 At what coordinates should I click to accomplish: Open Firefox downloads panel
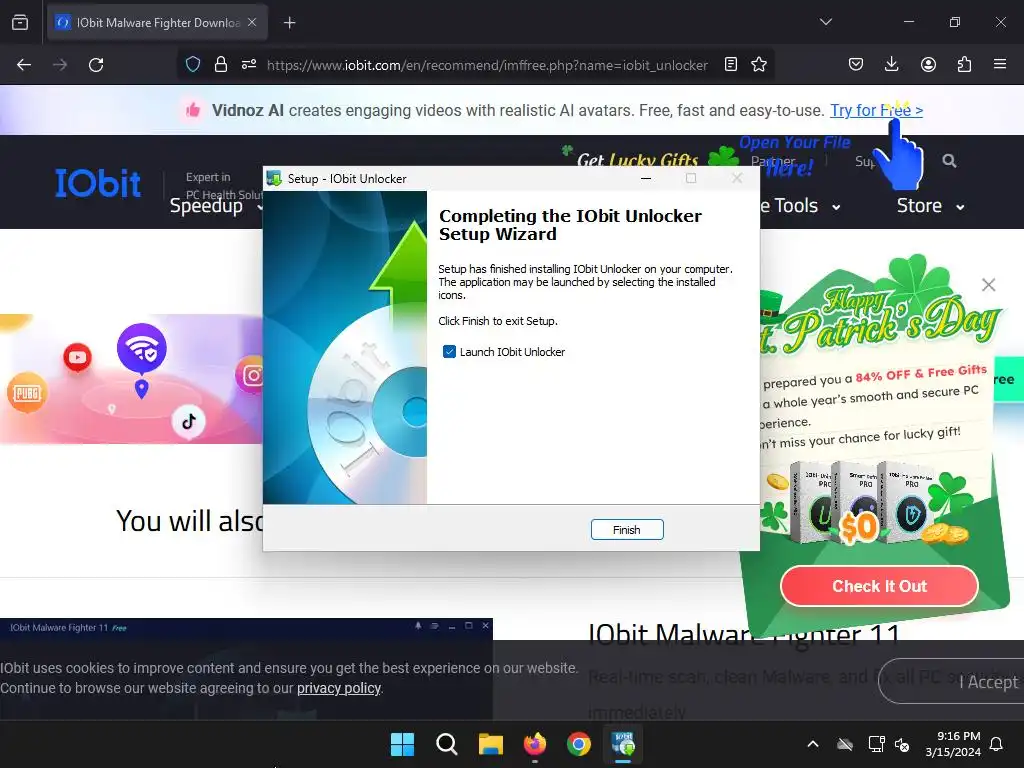pyautogui.click(x=891, y=65)
